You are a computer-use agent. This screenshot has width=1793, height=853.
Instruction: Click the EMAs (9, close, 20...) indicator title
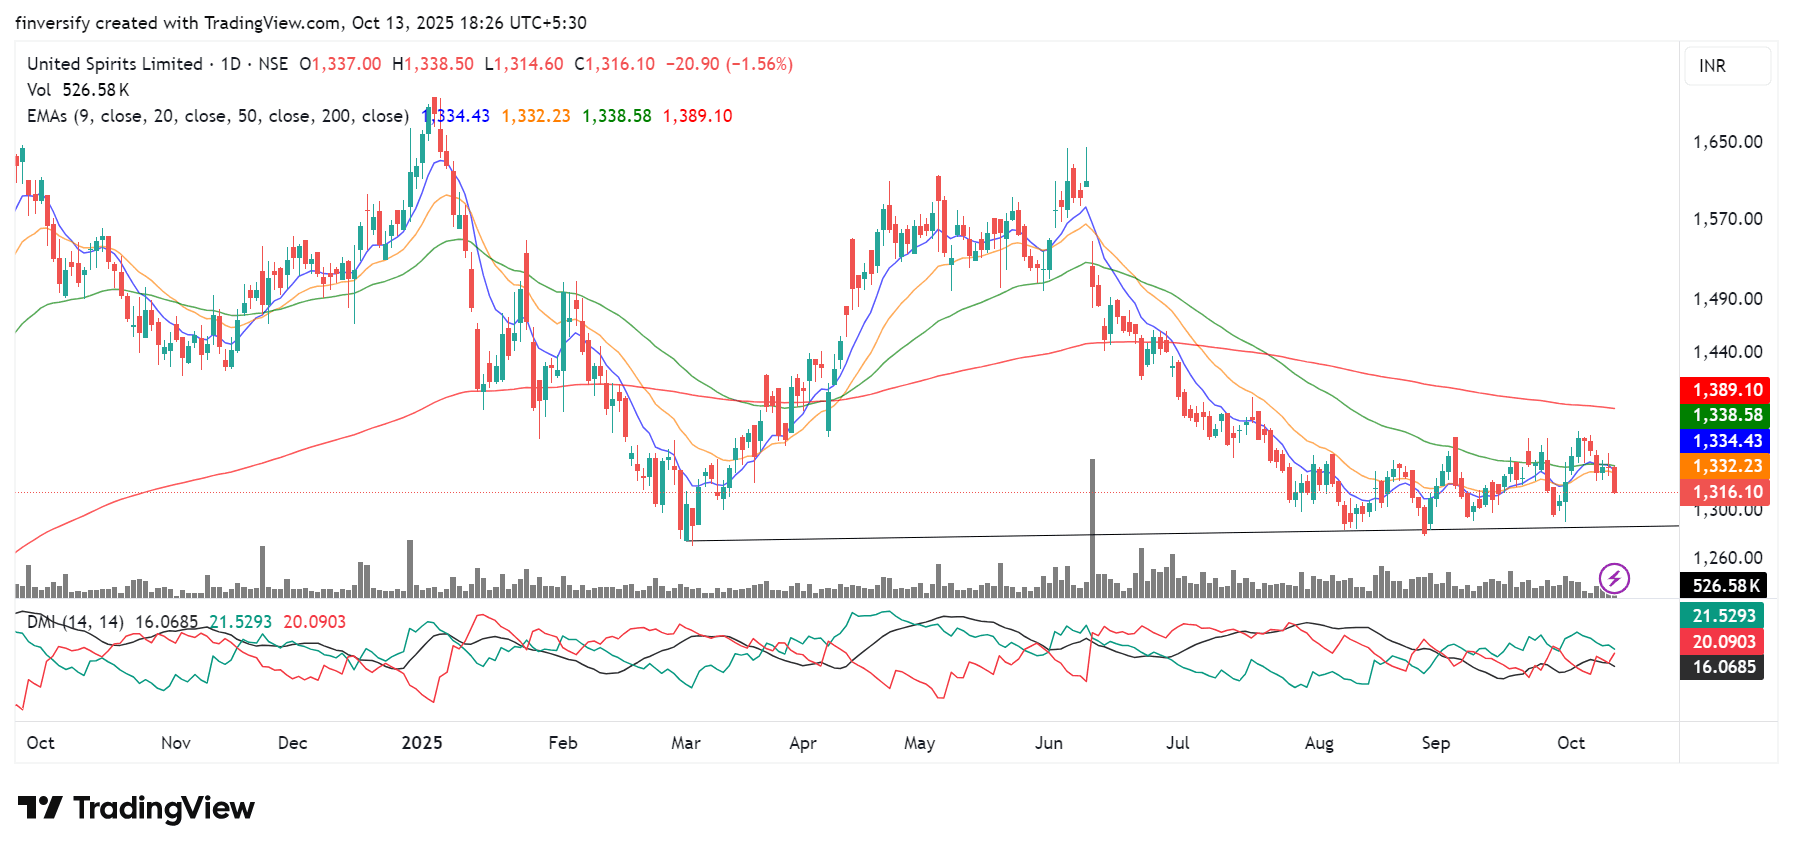pos(218,116)
